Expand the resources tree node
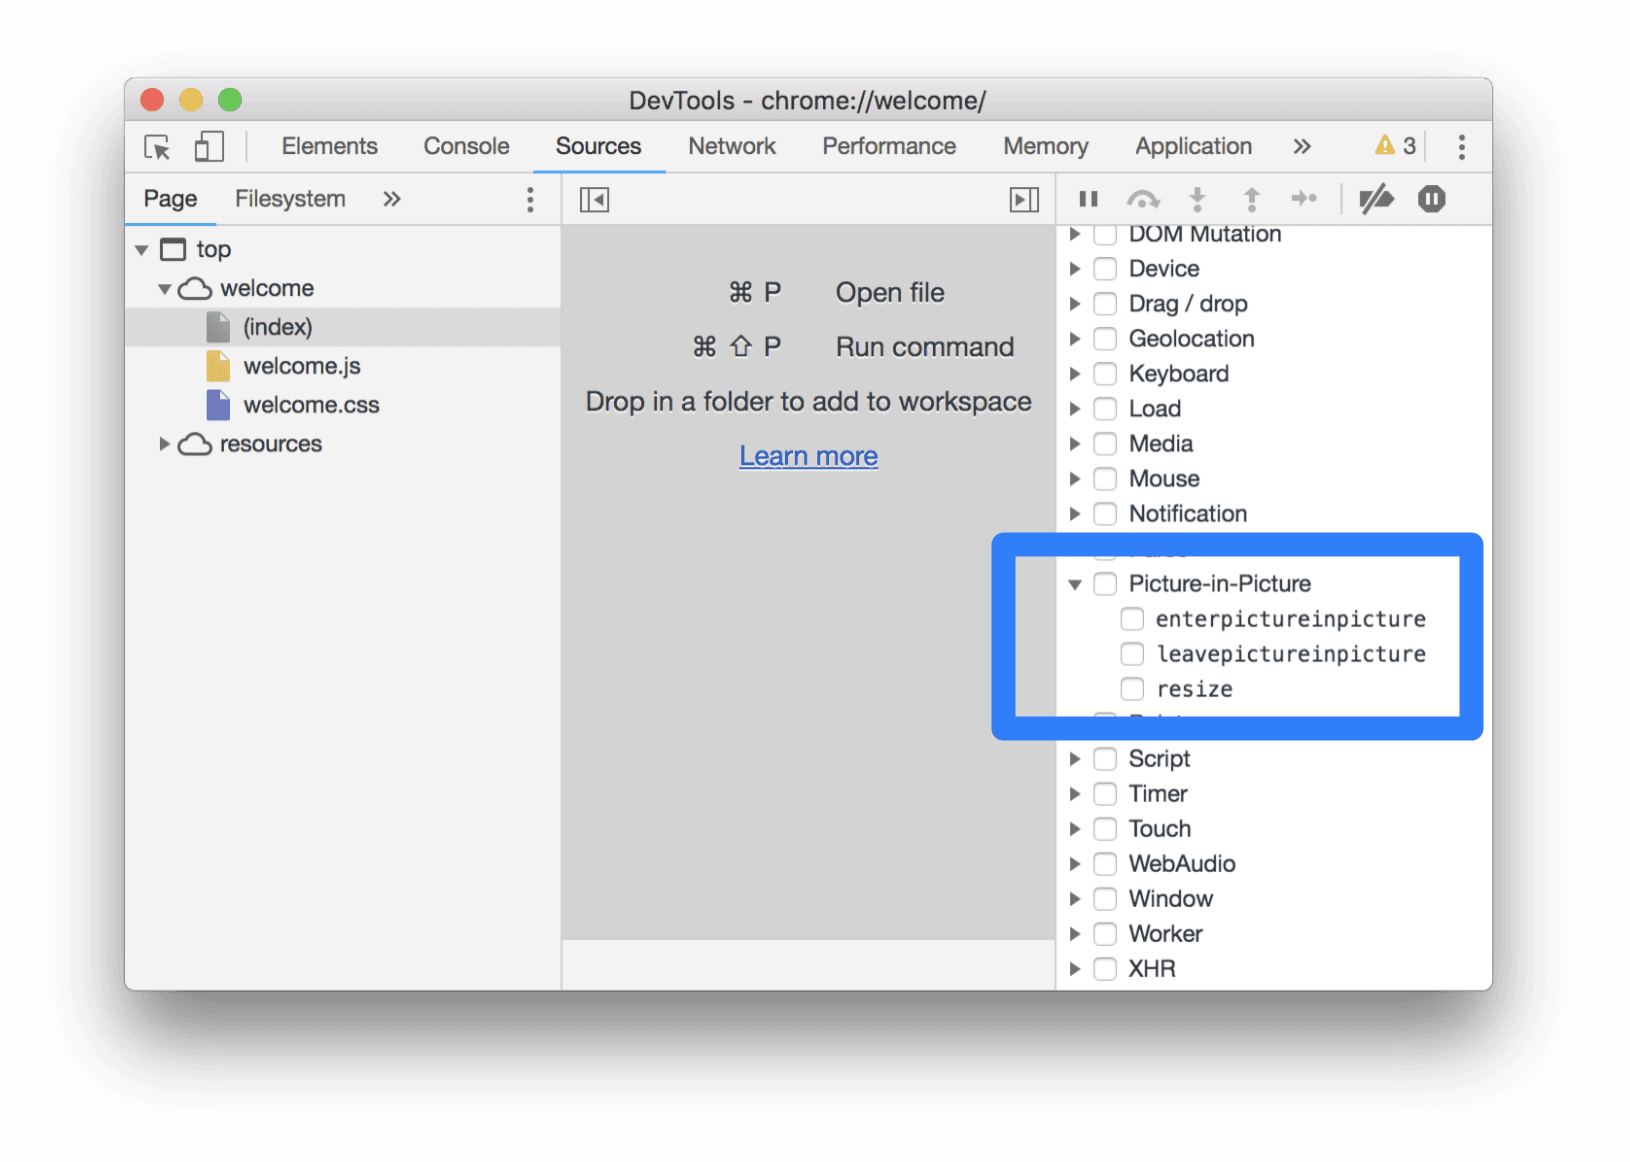1630x1162 pixels. [165, 443]
